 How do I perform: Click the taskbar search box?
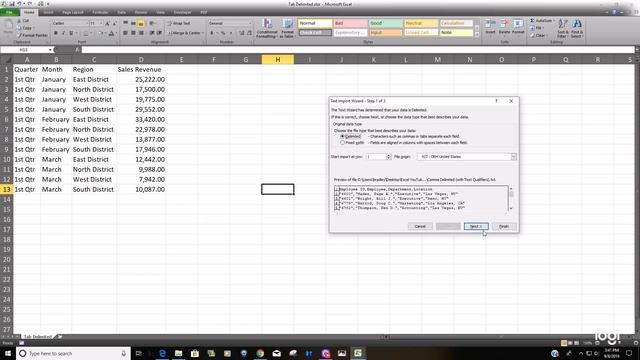73,353
